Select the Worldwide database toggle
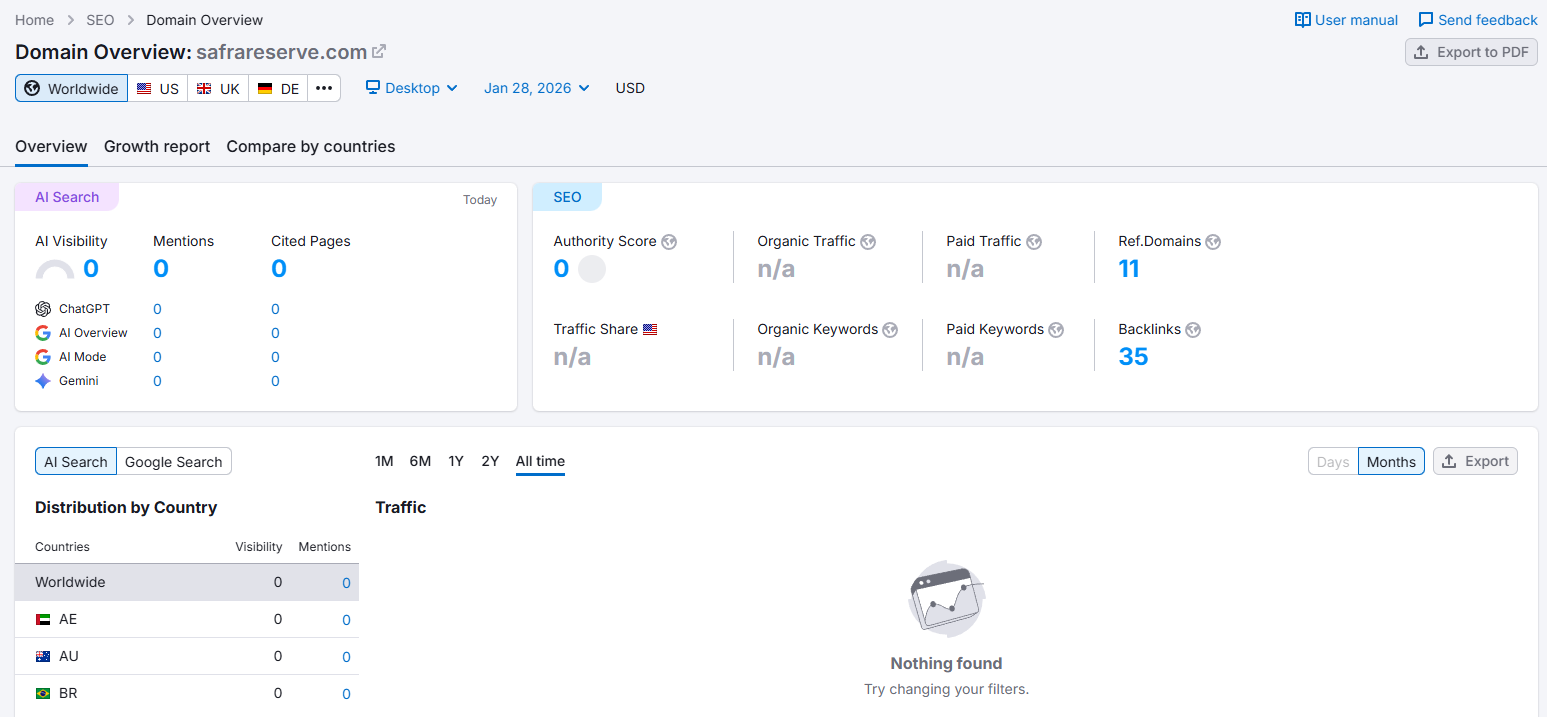Screen dimensions: 1547x717 coord(71,88)
